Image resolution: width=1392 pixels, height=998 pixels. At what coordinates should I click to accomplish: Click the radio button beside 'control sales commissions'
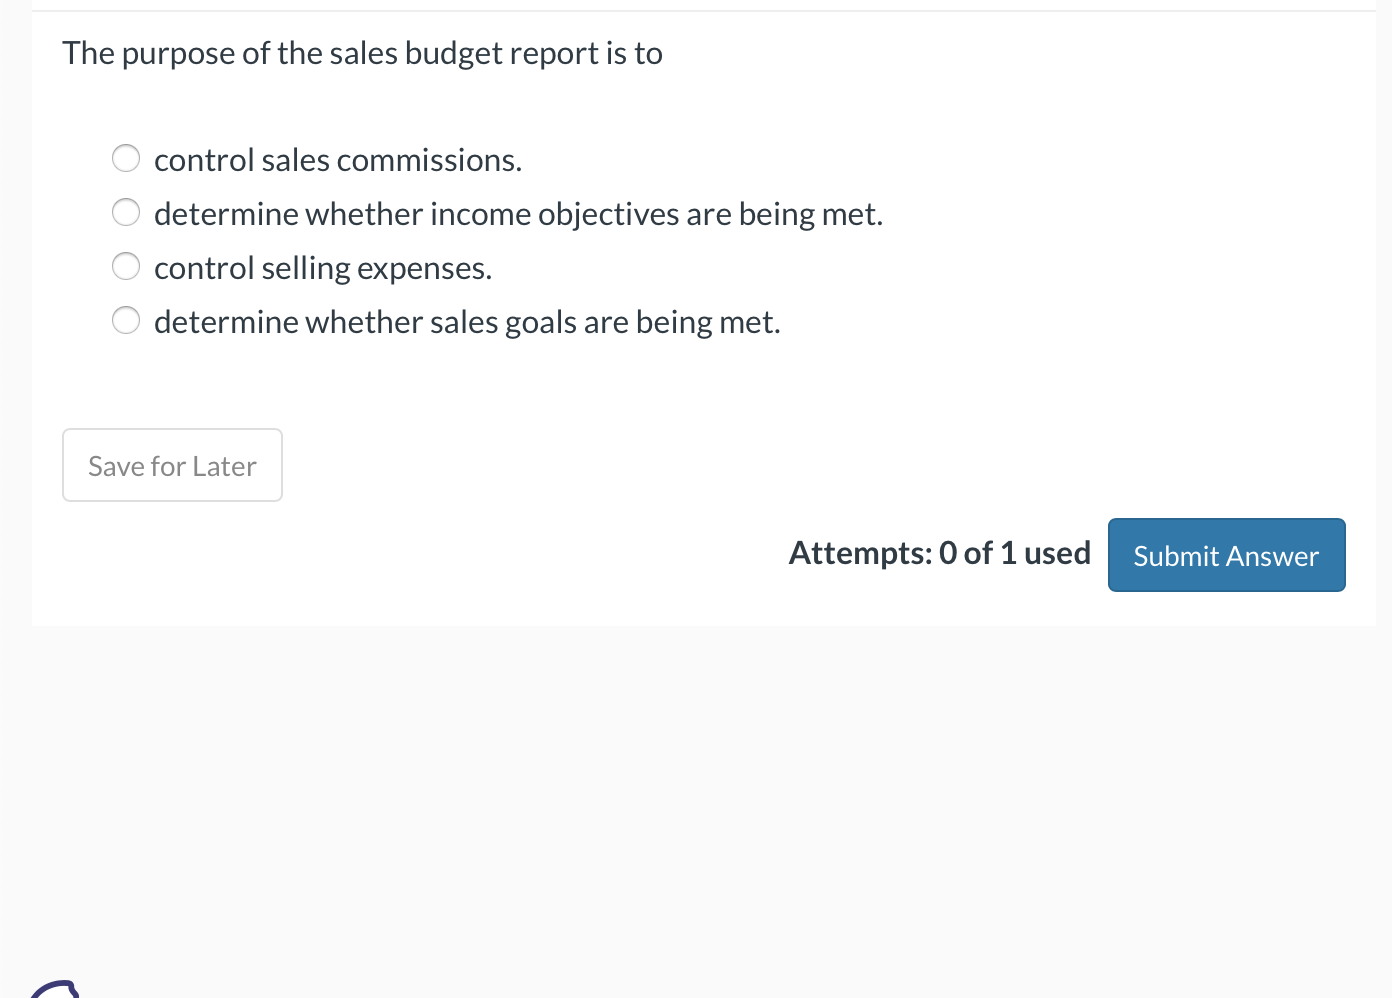126,158
